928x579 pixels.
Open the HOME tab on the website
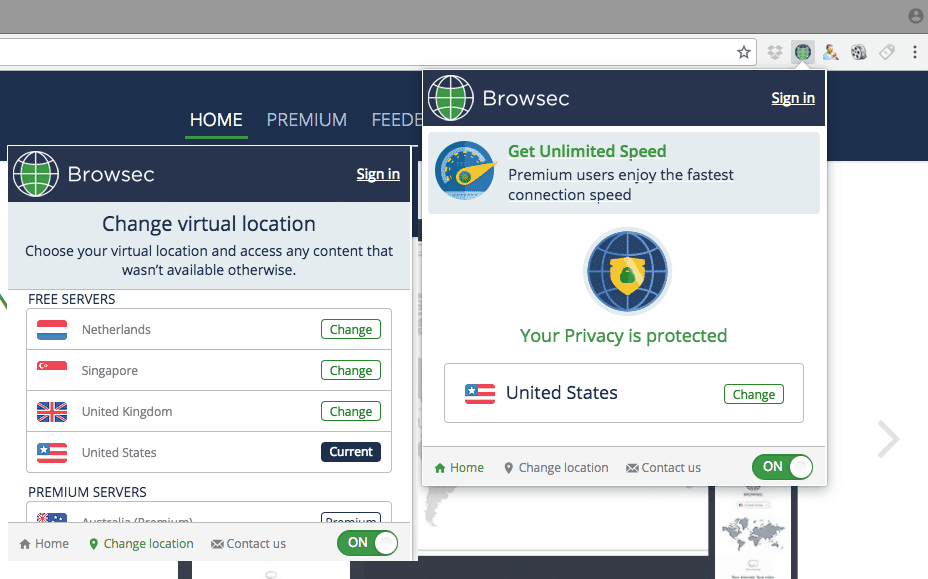pos(216,120)
